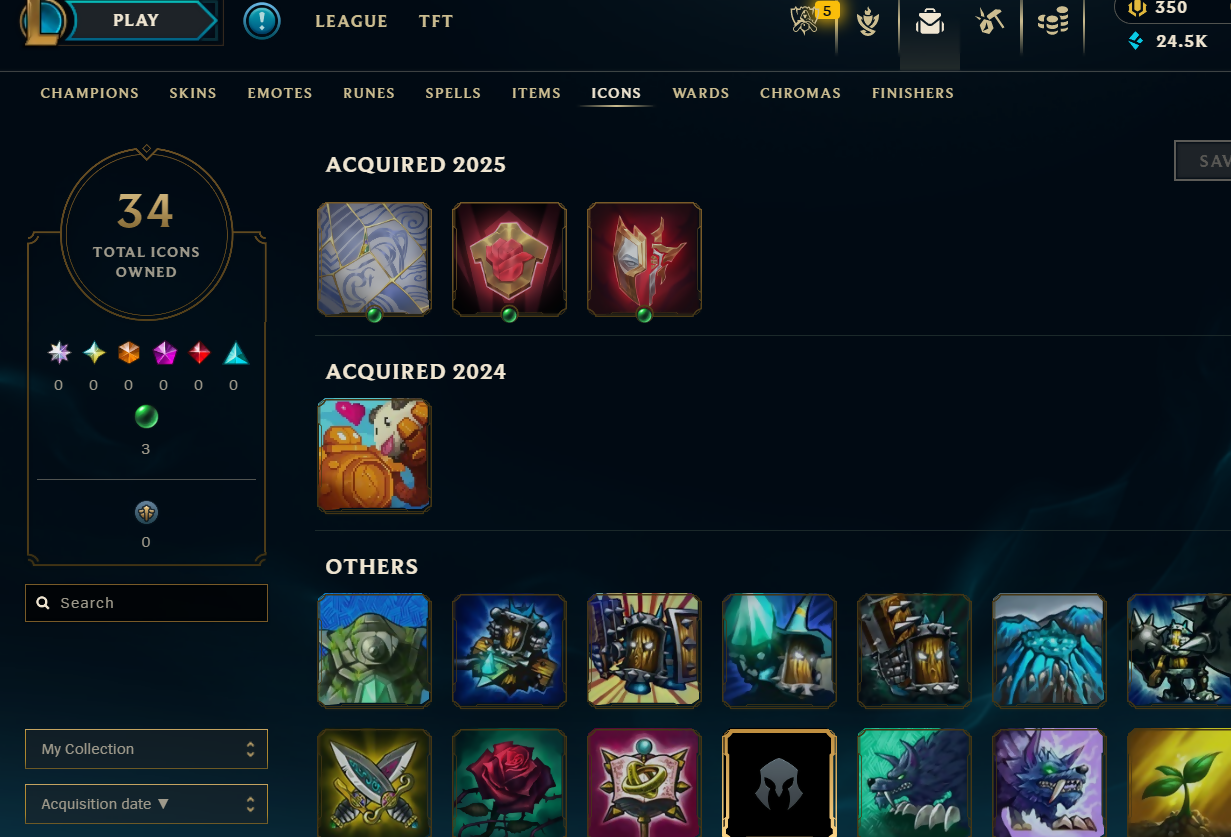The image size is (1231, 837).
Task: Switch to the Skins tab
Action: coord(193,93)
